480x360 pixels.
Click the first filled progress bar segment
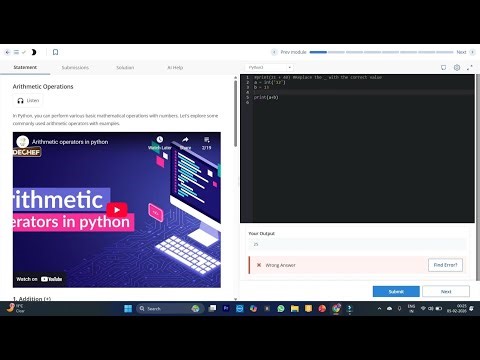pyautogui.click(x=318, y=52)
